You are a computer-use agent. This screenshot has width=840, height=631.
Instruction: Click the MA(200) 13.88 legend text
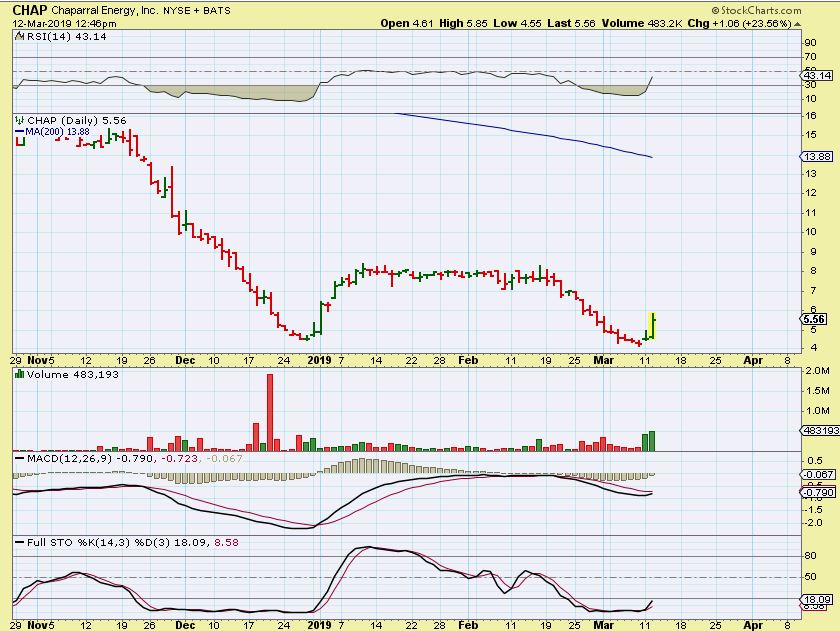(x=57, y=132)
